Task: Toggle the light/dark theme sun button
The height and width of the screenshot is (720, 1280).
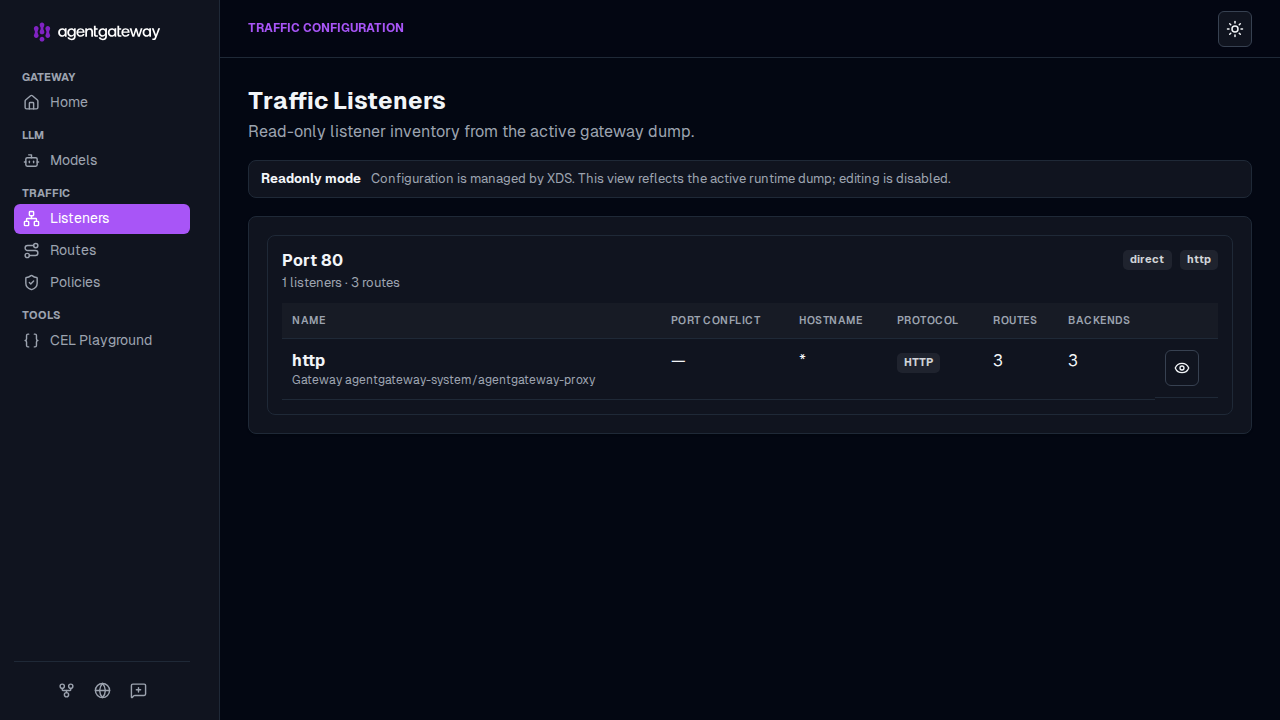Action: (1235, 29)
